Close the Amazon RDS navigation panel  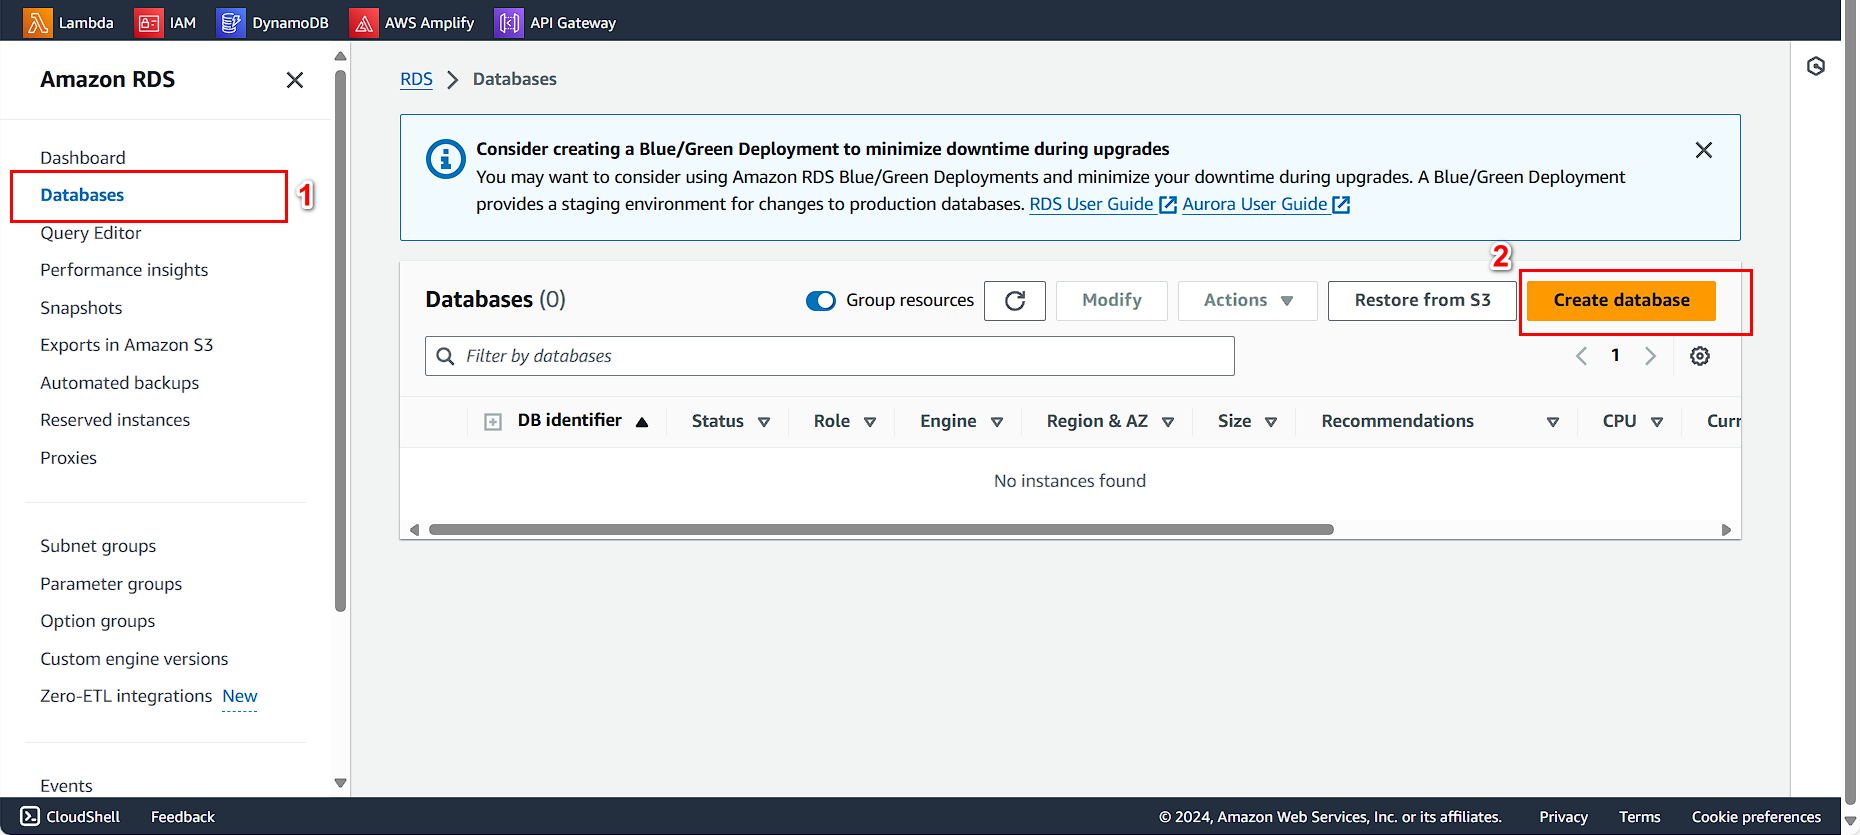295,80
